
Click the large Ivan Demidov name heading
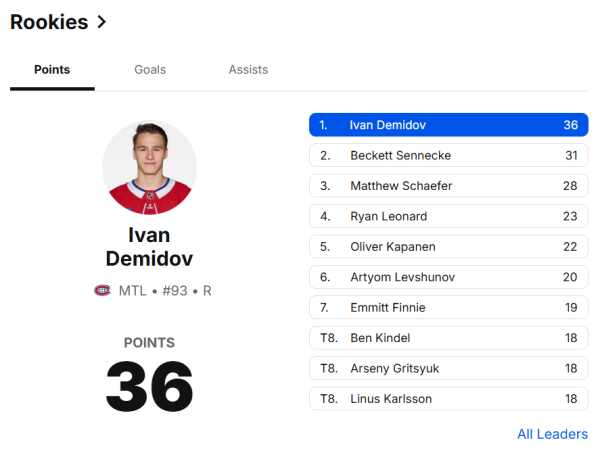click(x=149, y=247)
